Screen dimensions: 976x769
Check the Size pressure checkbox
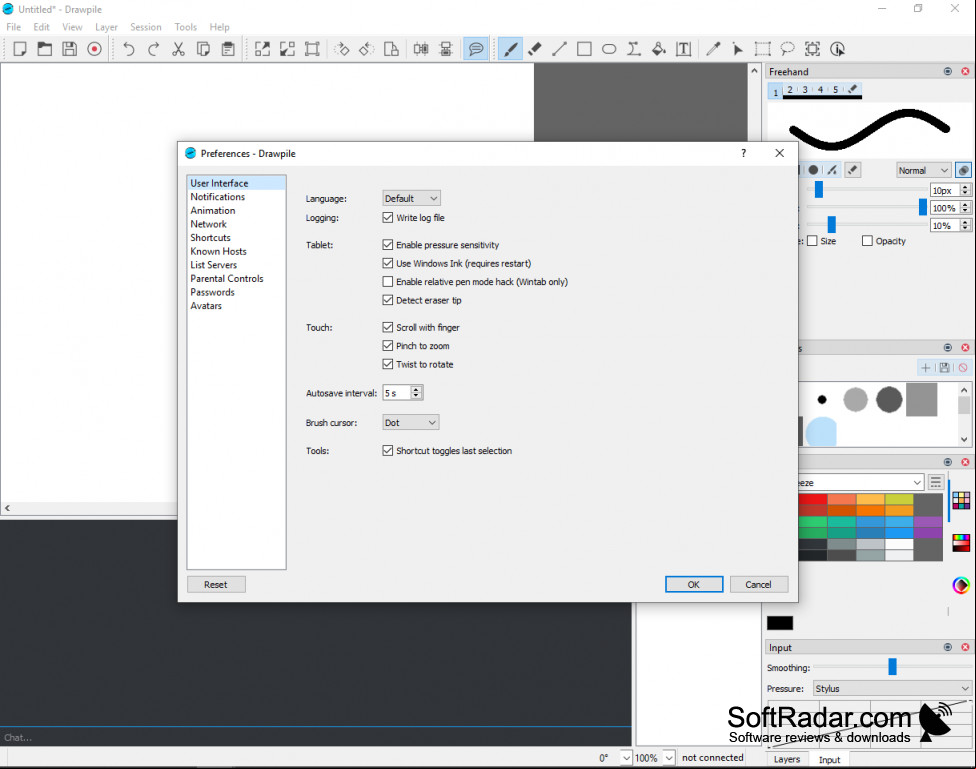click(812, 241)
